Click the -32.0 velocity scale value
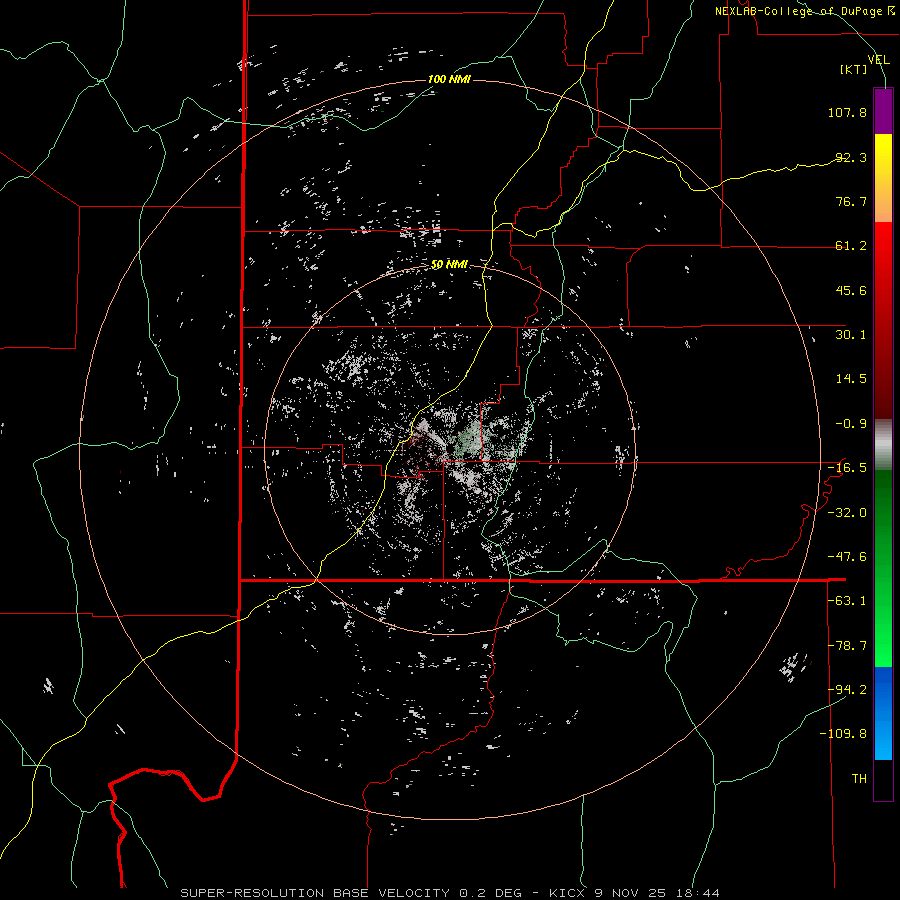This screenshot has height=900, width=900. [x=847, y=512]
